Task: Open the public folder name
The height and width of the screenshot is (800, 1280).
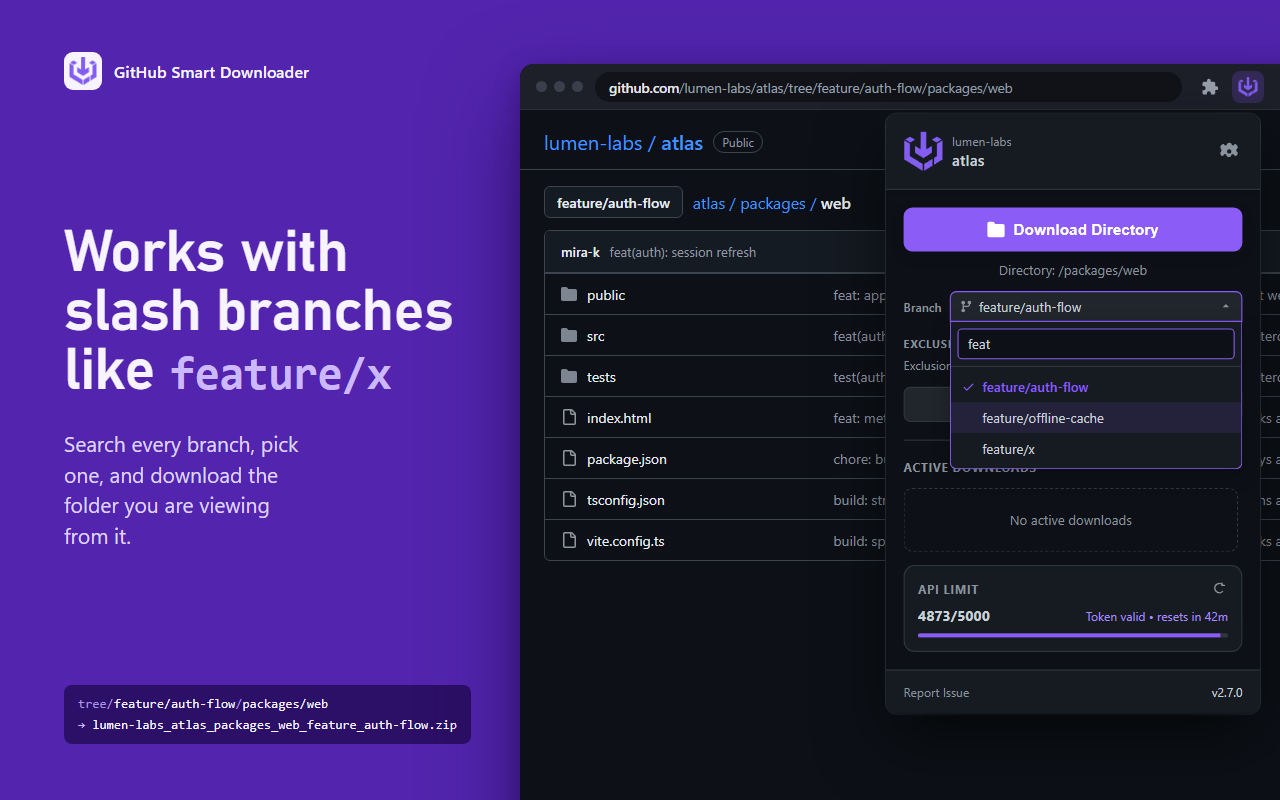Action: click(606, 295)
